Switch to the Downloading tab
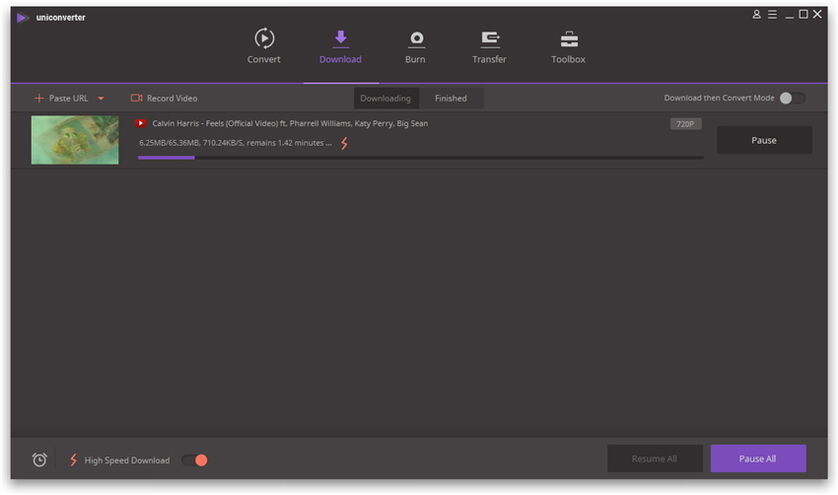Viewport: 838px width, 495px height. click(385, 98)
